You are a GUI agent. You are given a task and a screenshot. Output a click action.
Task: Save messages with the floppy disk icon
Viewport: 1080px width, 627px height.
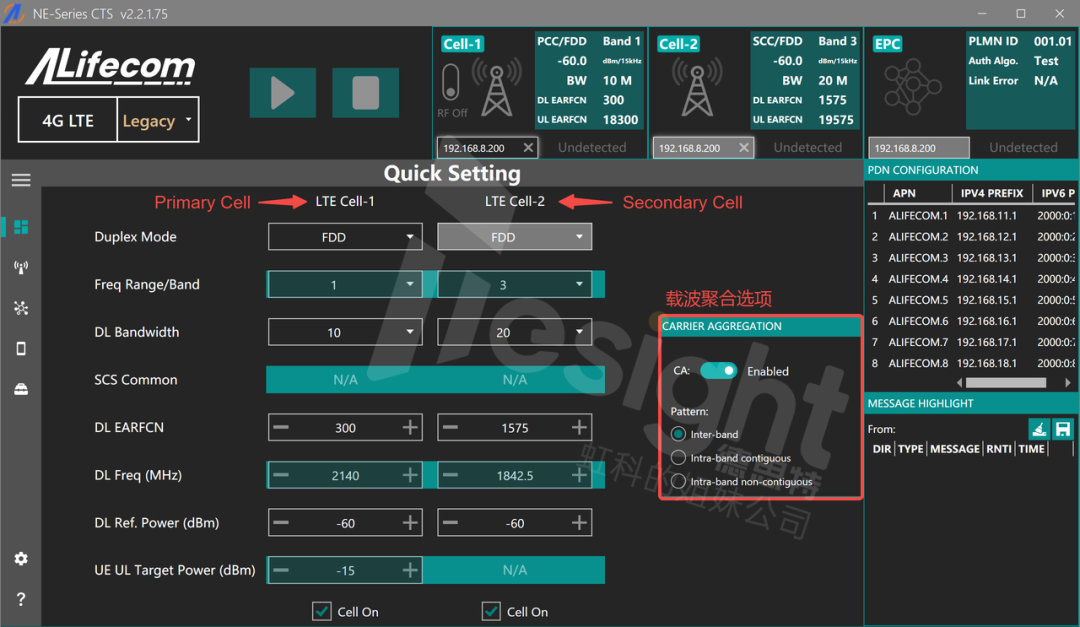coord(1063,429)
